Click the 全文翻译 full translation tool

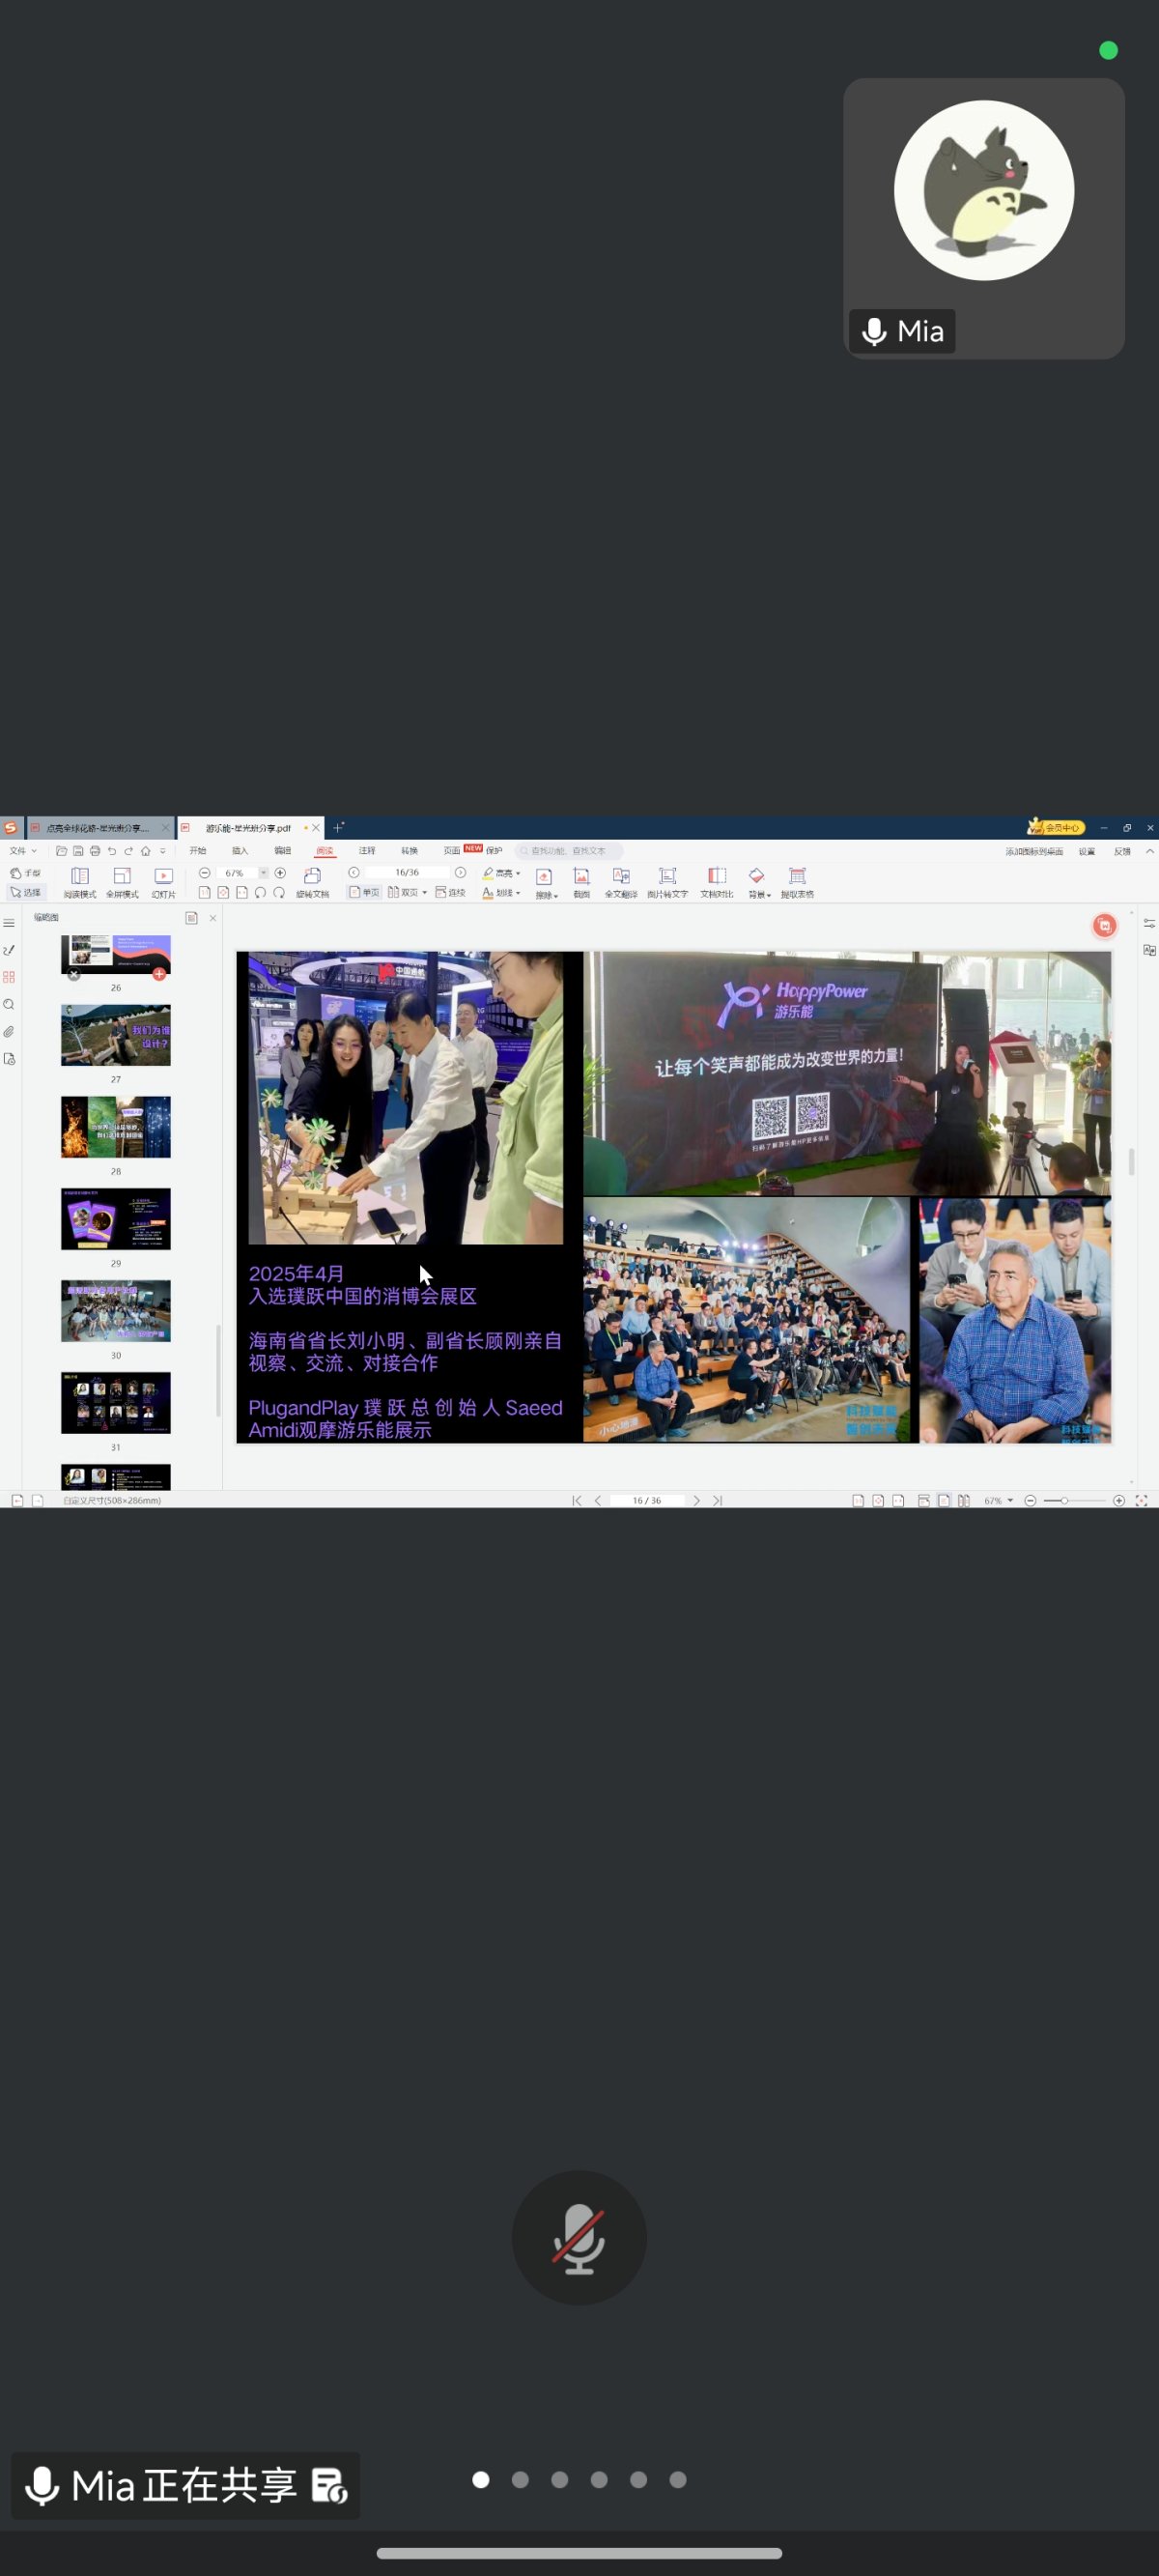(x=621, y=882)
